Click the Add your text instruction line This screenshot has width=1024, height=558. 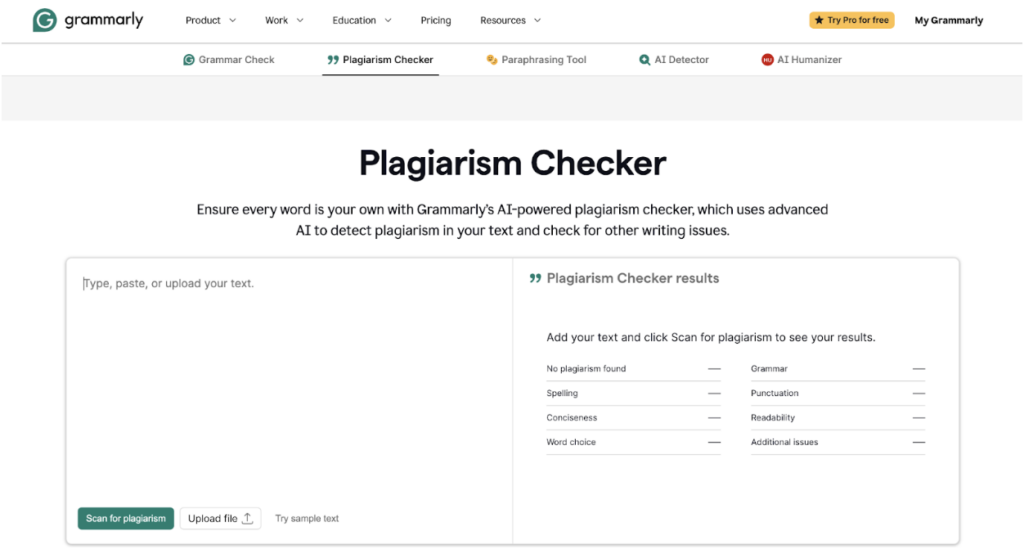[x=711, y=337]
